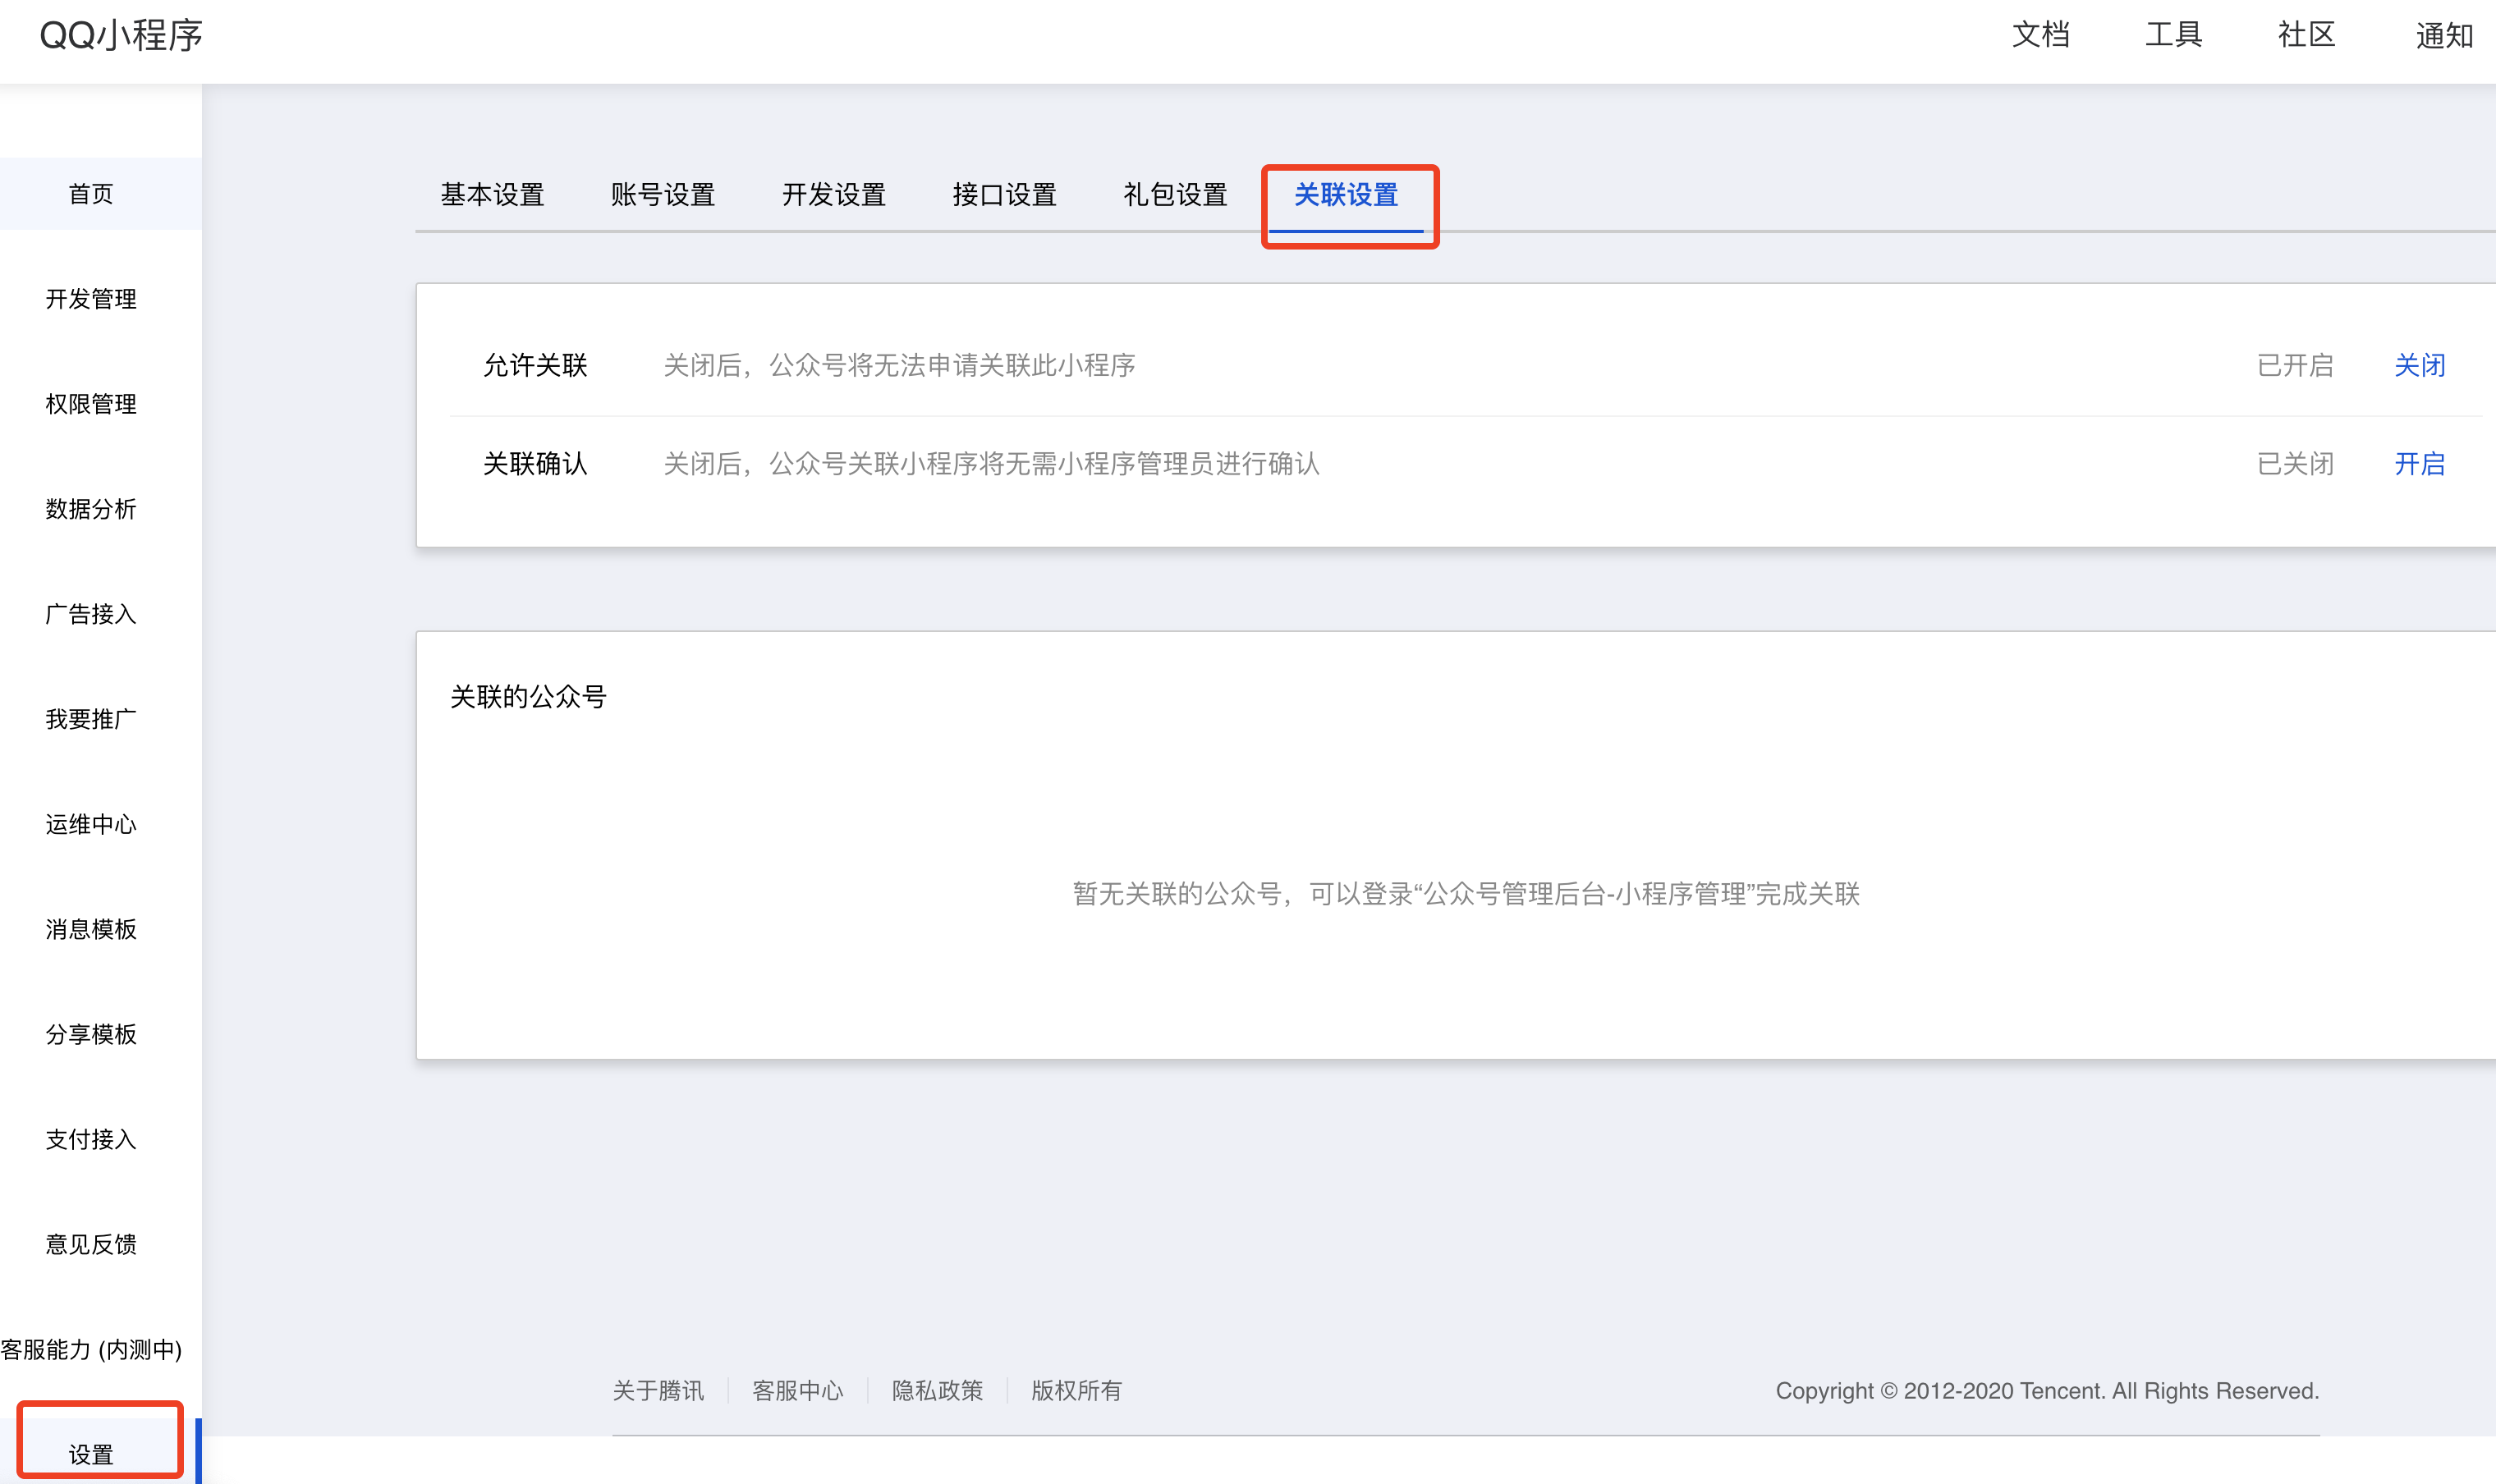
Task: Switch to the 礼包设置 tab
Action: click(1176, 195)
